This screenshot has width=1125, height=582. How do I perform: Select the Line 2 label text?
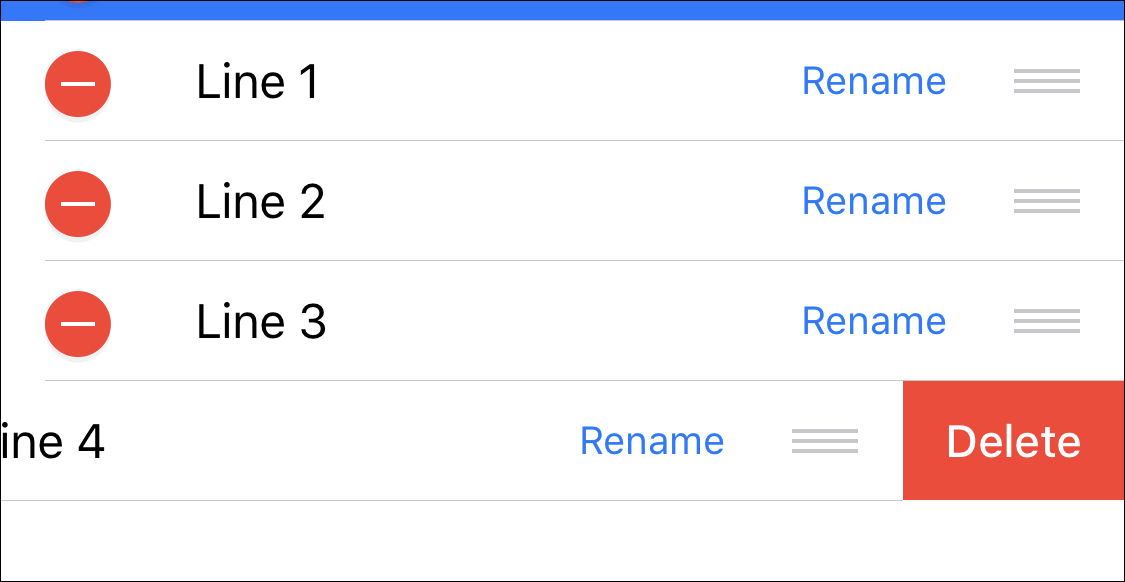tap(260, 202)
